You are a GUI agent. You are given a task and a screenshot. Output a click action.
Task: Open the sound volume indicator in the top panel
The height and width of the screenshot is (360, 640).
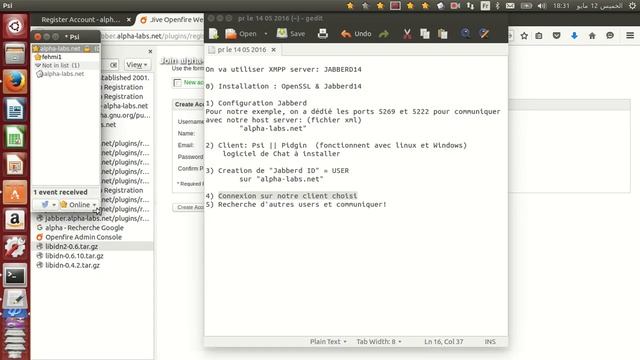coord(542,6)
